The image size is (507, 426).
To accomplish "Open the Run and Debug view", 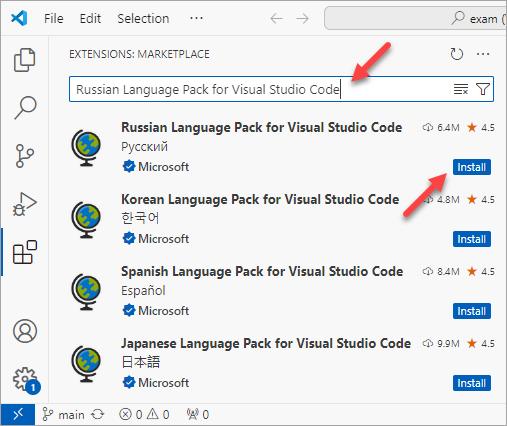I will [25, 204].
